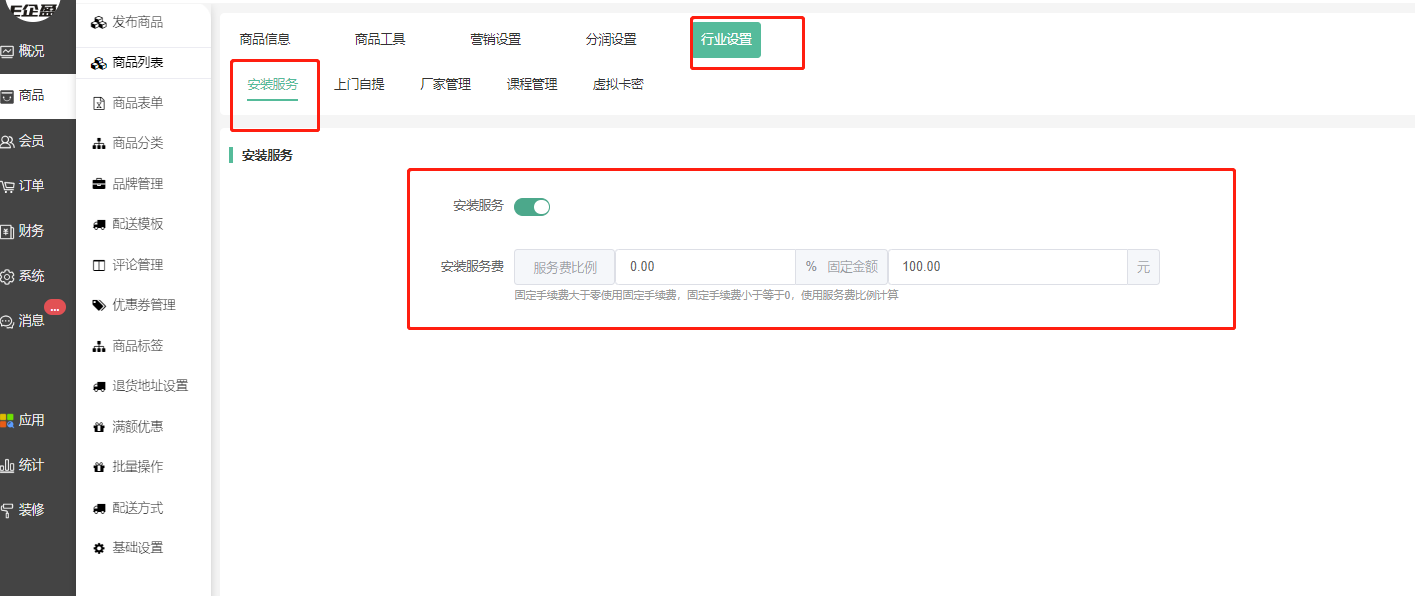The image size is (1415, 596).
Task: Click the 概况 overview icon in sidebar
Action: (7, 52)
